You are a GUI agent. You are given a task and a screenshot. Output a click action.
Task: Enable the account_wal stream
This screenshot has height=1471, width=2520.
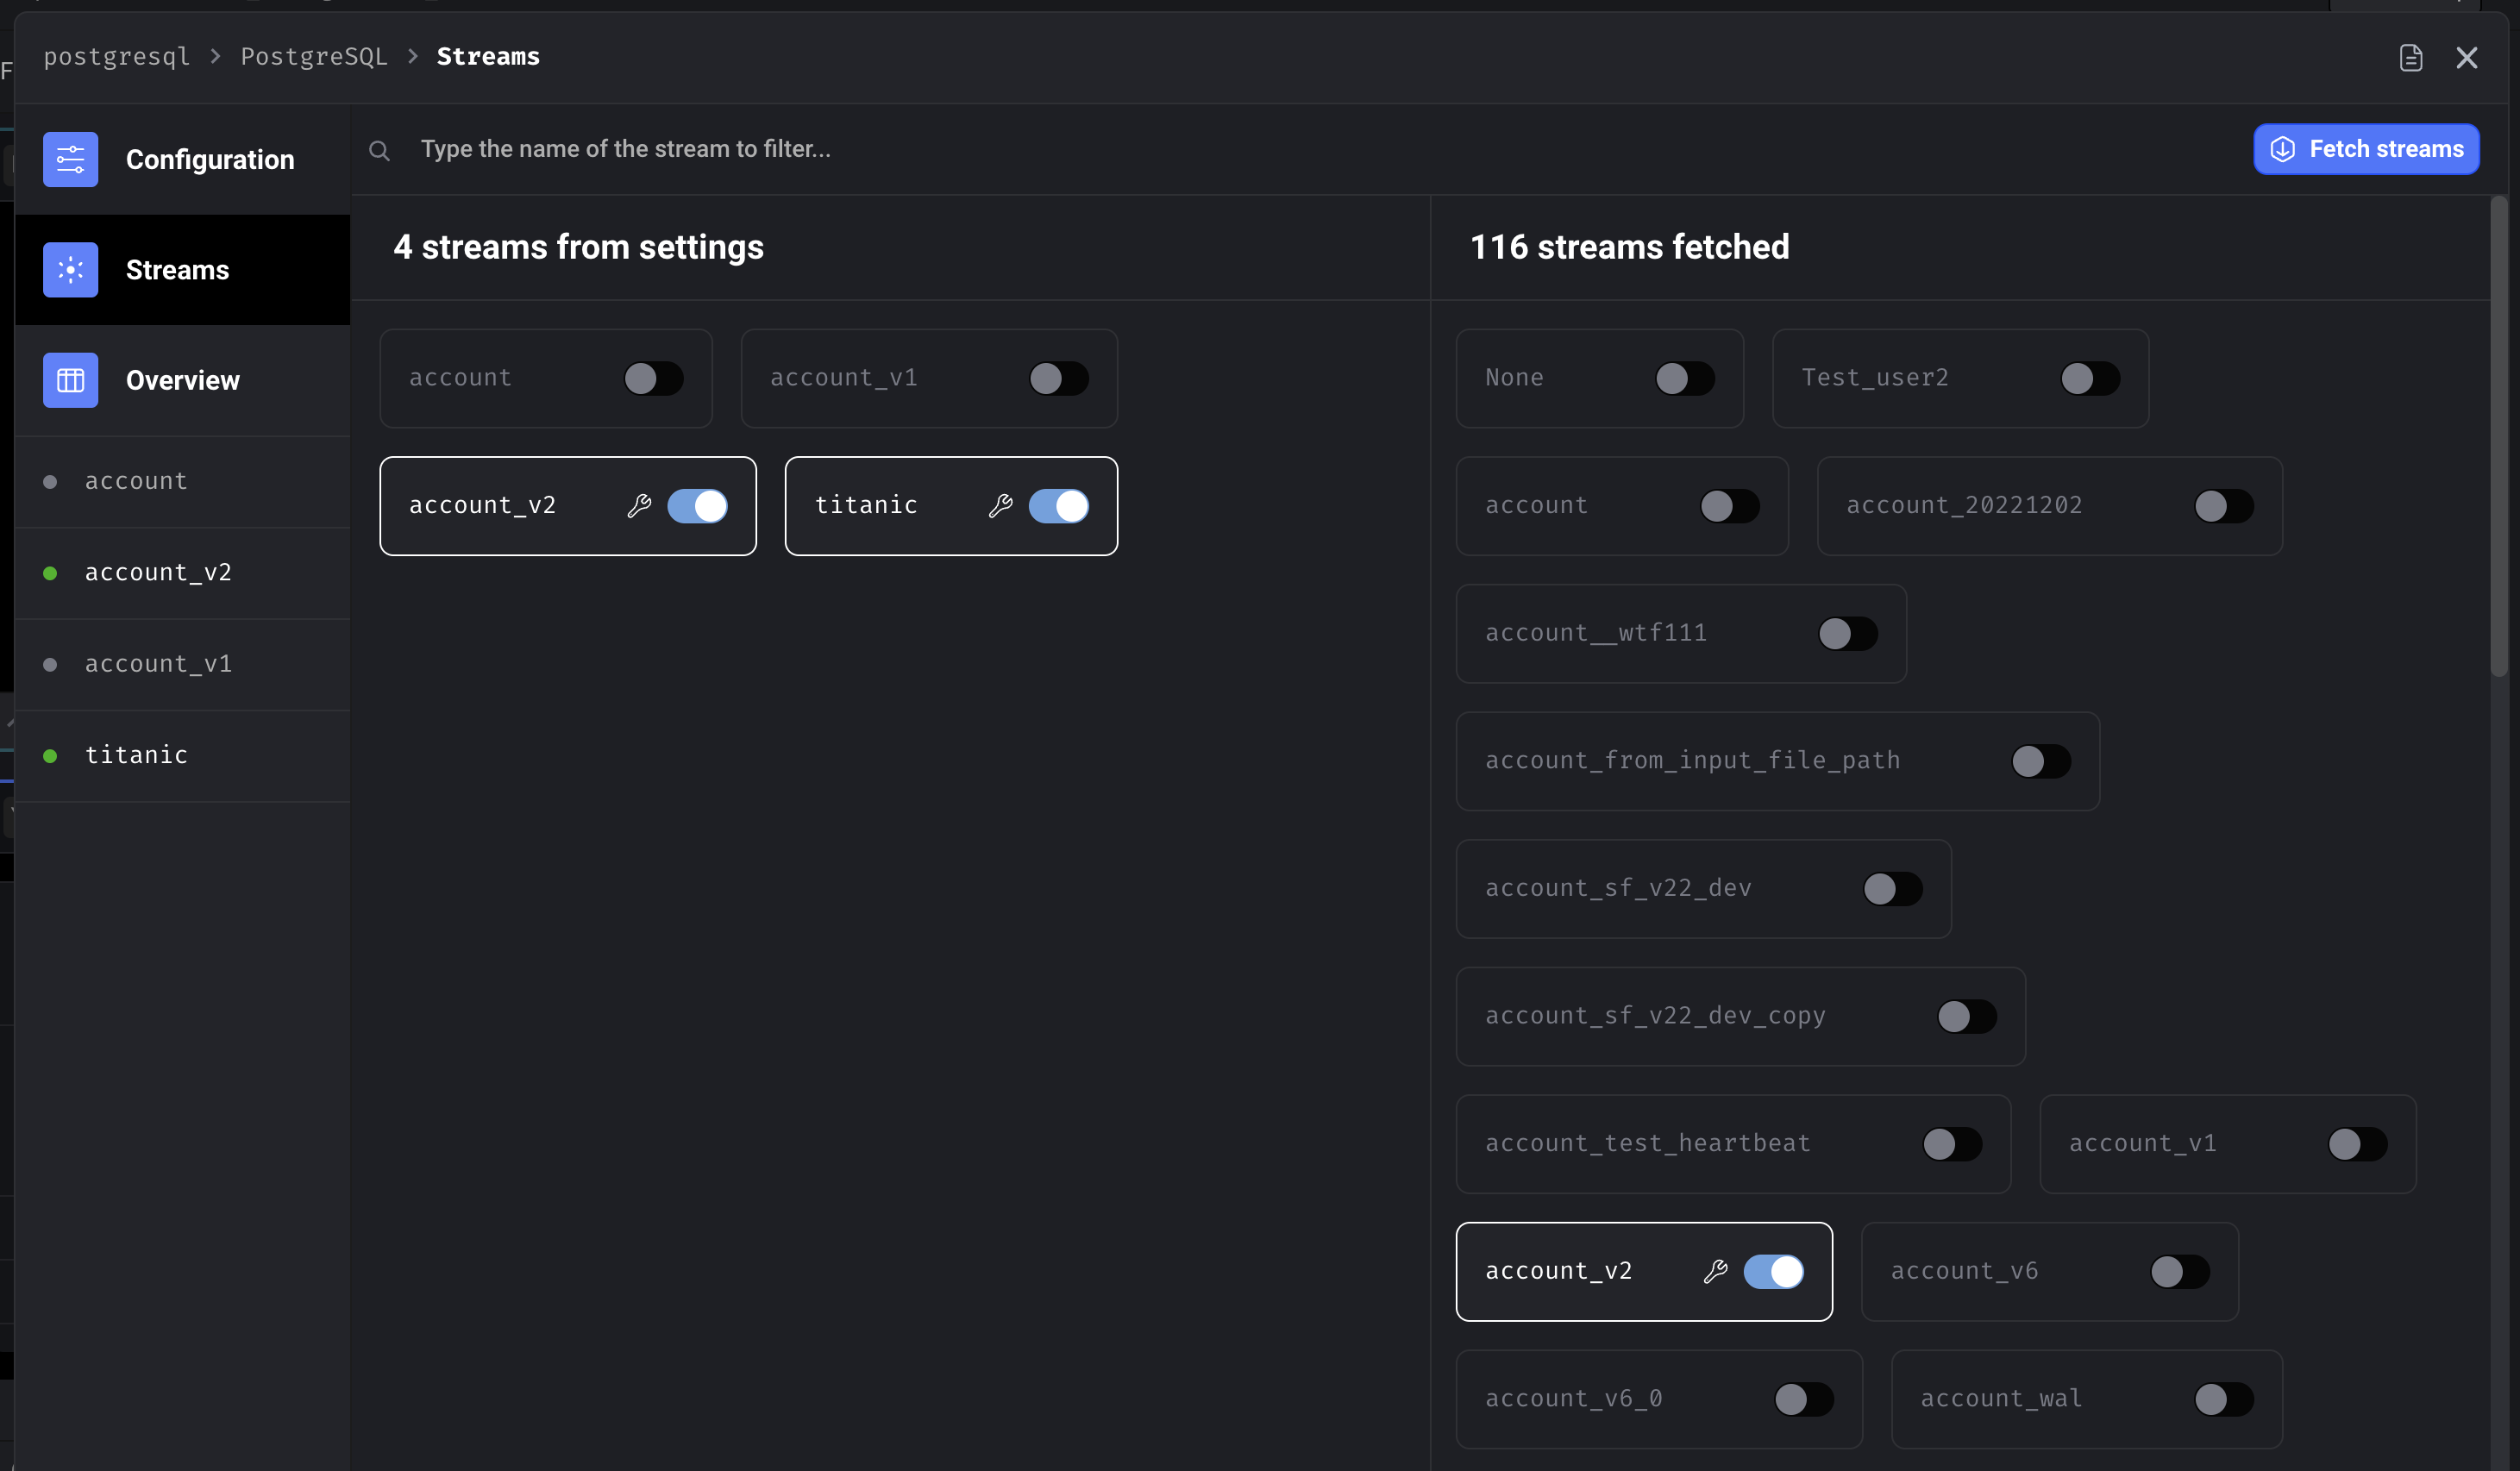pos(2224,1399)
